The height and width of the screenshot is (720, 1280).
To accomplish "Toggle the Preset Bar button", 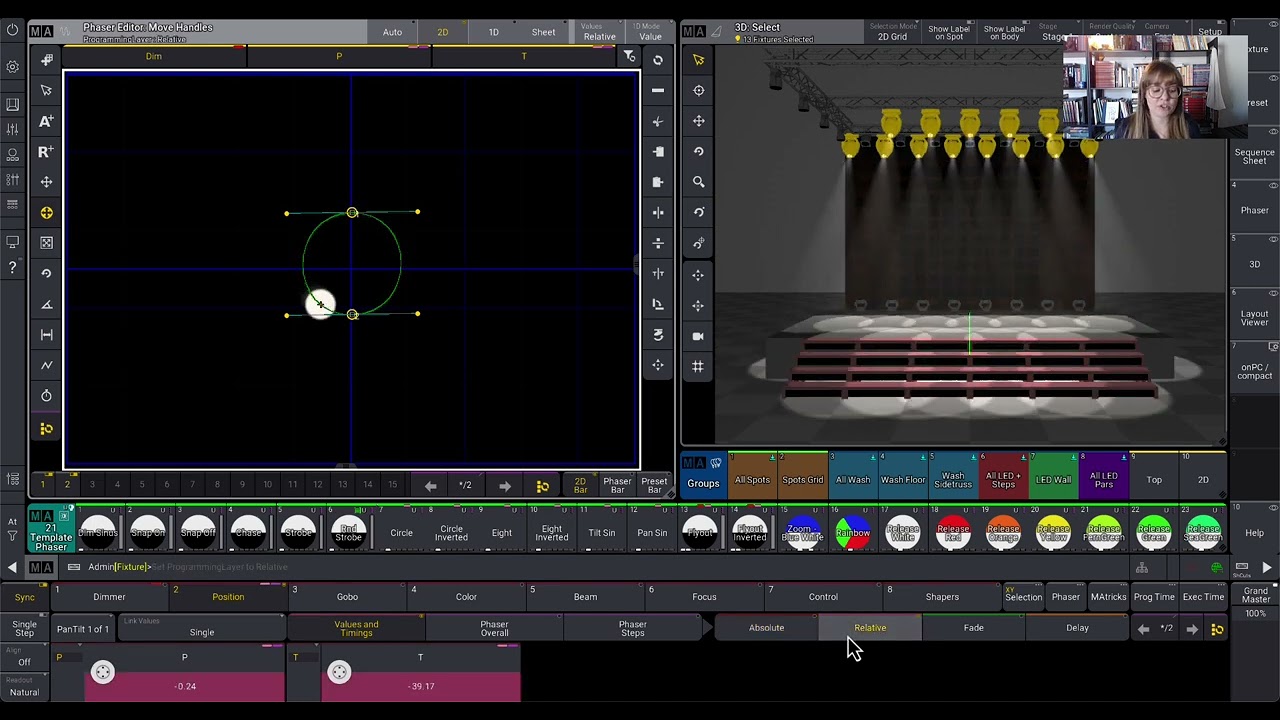I will tap(654, 485).
